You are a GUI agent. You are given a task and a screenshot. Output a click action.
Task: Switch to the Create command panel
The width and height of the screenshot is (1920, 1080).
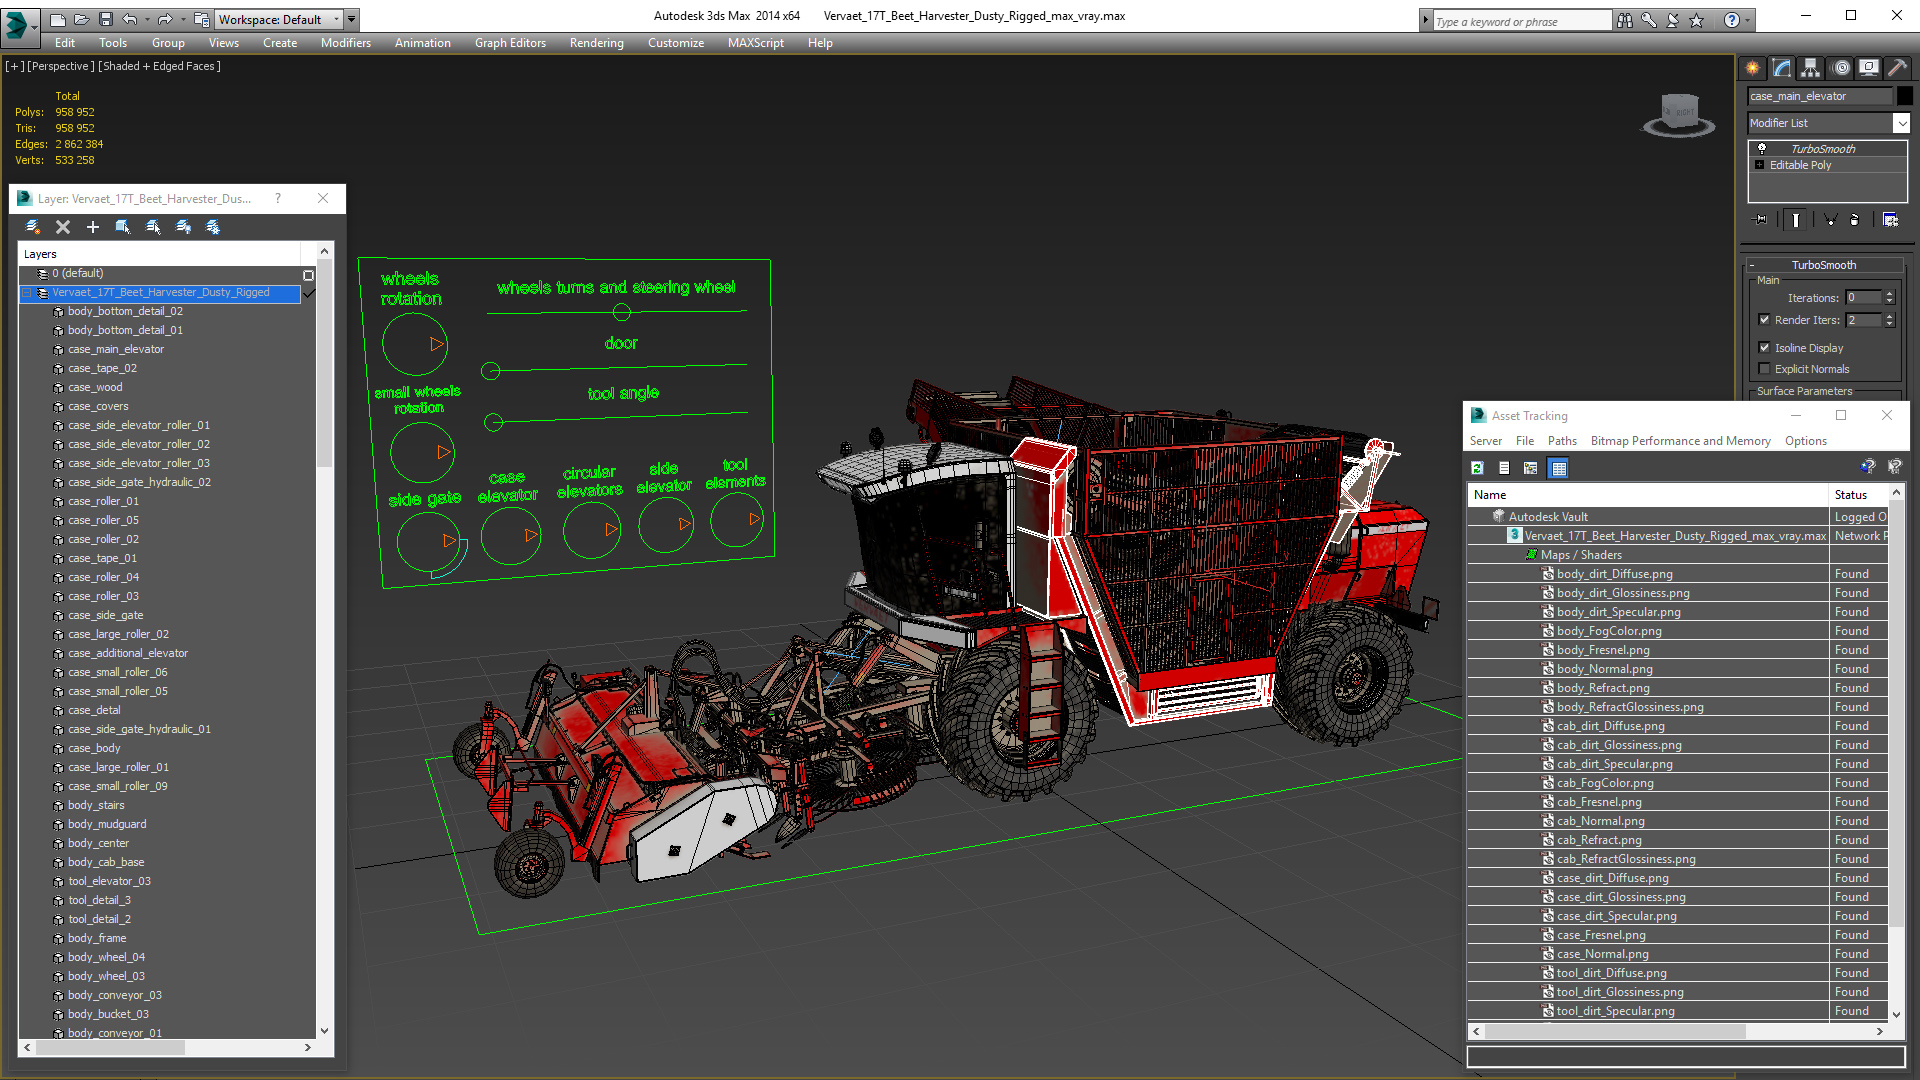click(1753, 68)
